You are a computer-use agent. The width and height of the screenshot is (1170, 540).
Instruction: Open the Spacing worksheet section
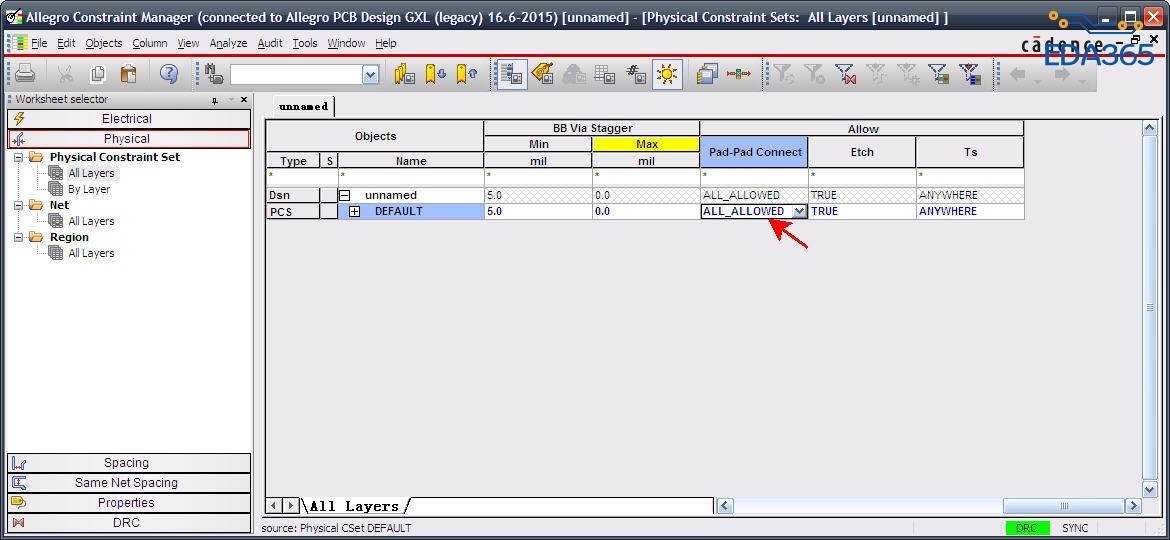[x=129, y=463]
